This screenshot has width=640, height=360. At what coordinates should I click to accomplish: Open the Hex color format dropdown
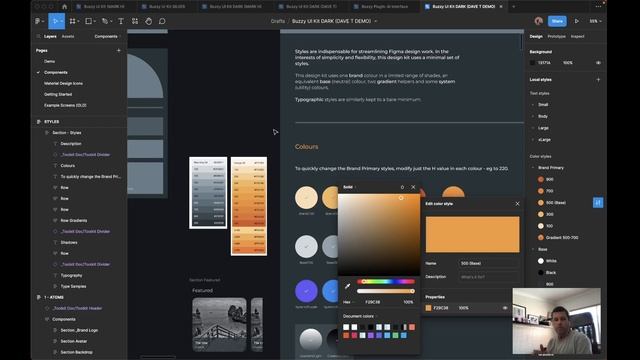coord(348,302)
